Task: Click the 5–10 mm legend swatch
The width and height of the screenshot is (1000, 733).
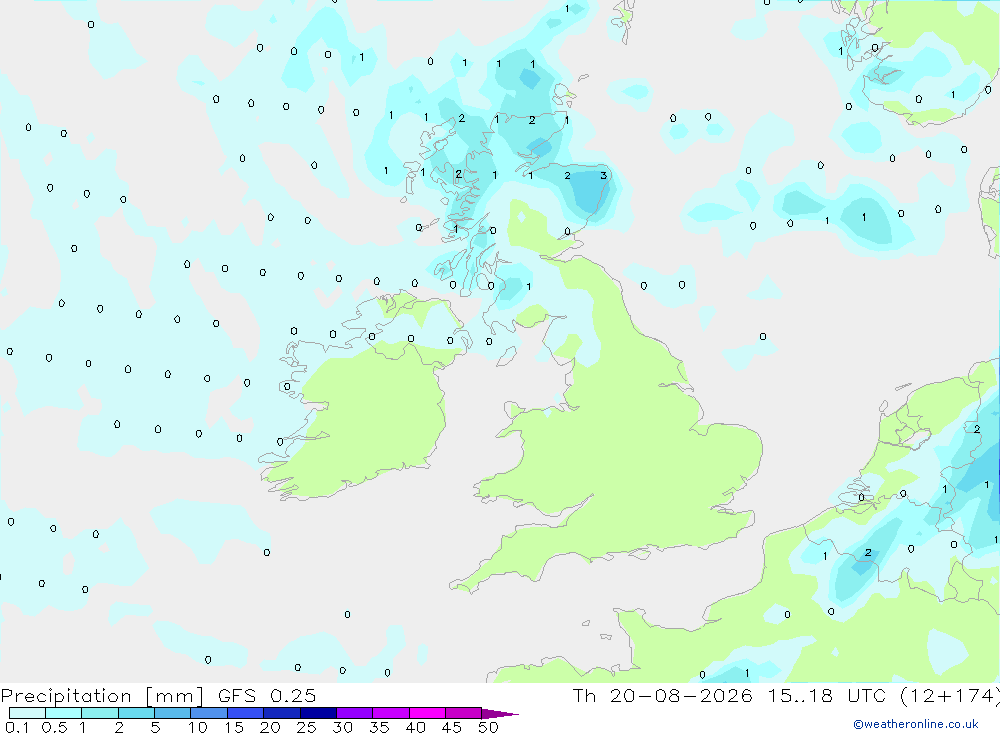Action: coord(172,713)
